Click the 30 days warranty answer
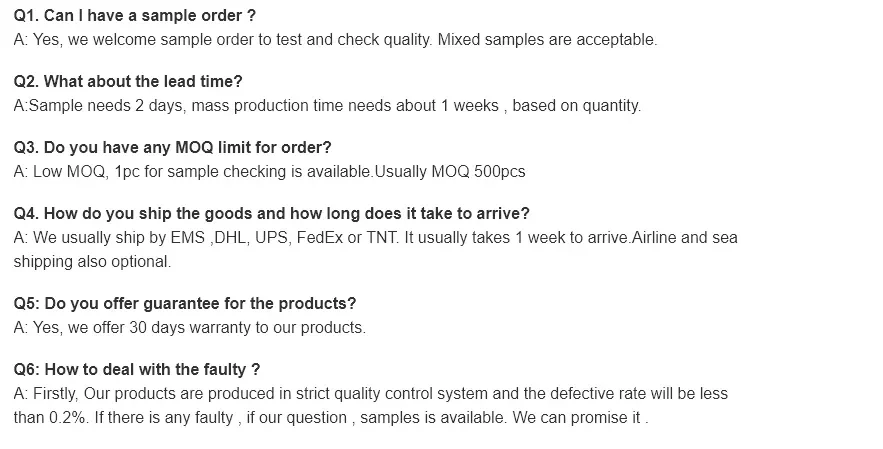The image size is (883, 449). (190, 327)
